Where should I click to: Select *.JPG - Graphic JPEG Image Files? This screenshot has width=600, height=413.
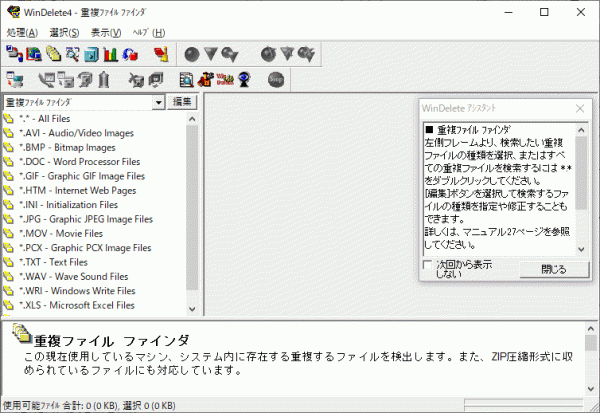85,219
